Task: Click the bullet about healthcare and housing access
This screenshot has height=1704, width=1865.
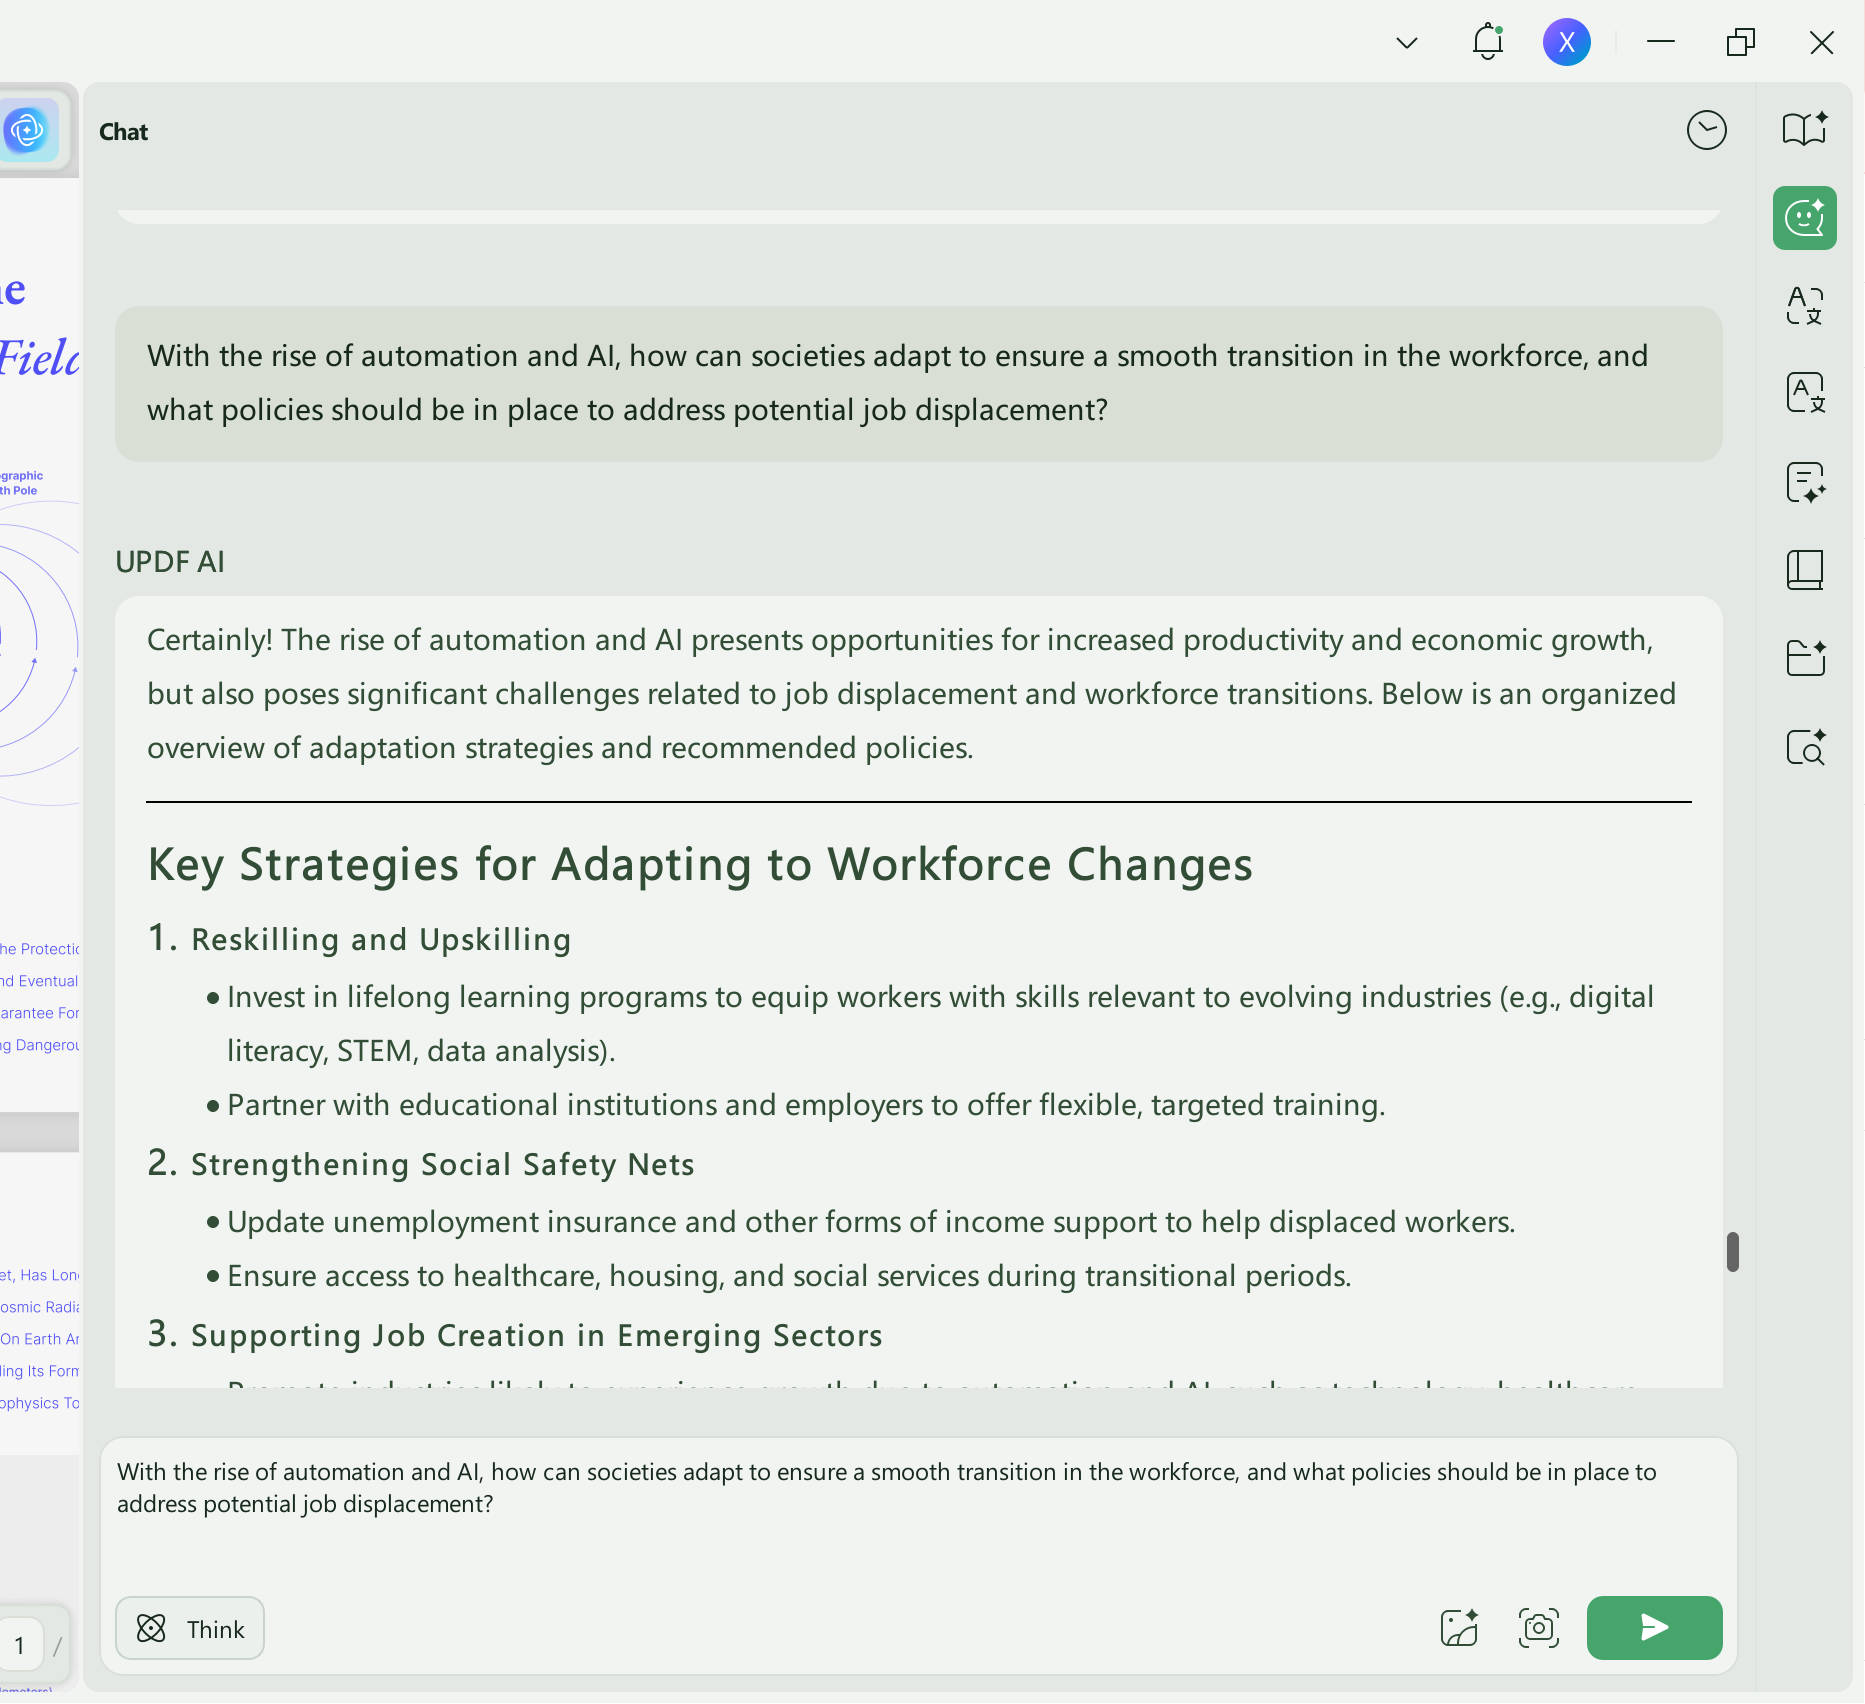Action: (789, 1276)
